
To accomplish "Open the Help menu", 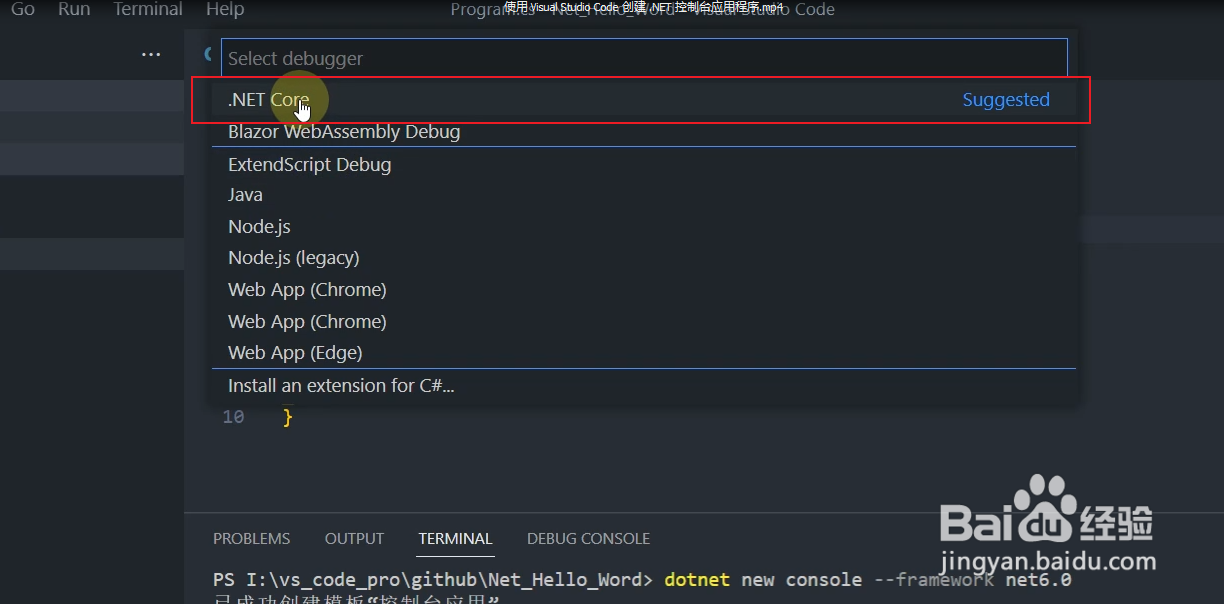I will pyautogui.click(x=225, y=9).
